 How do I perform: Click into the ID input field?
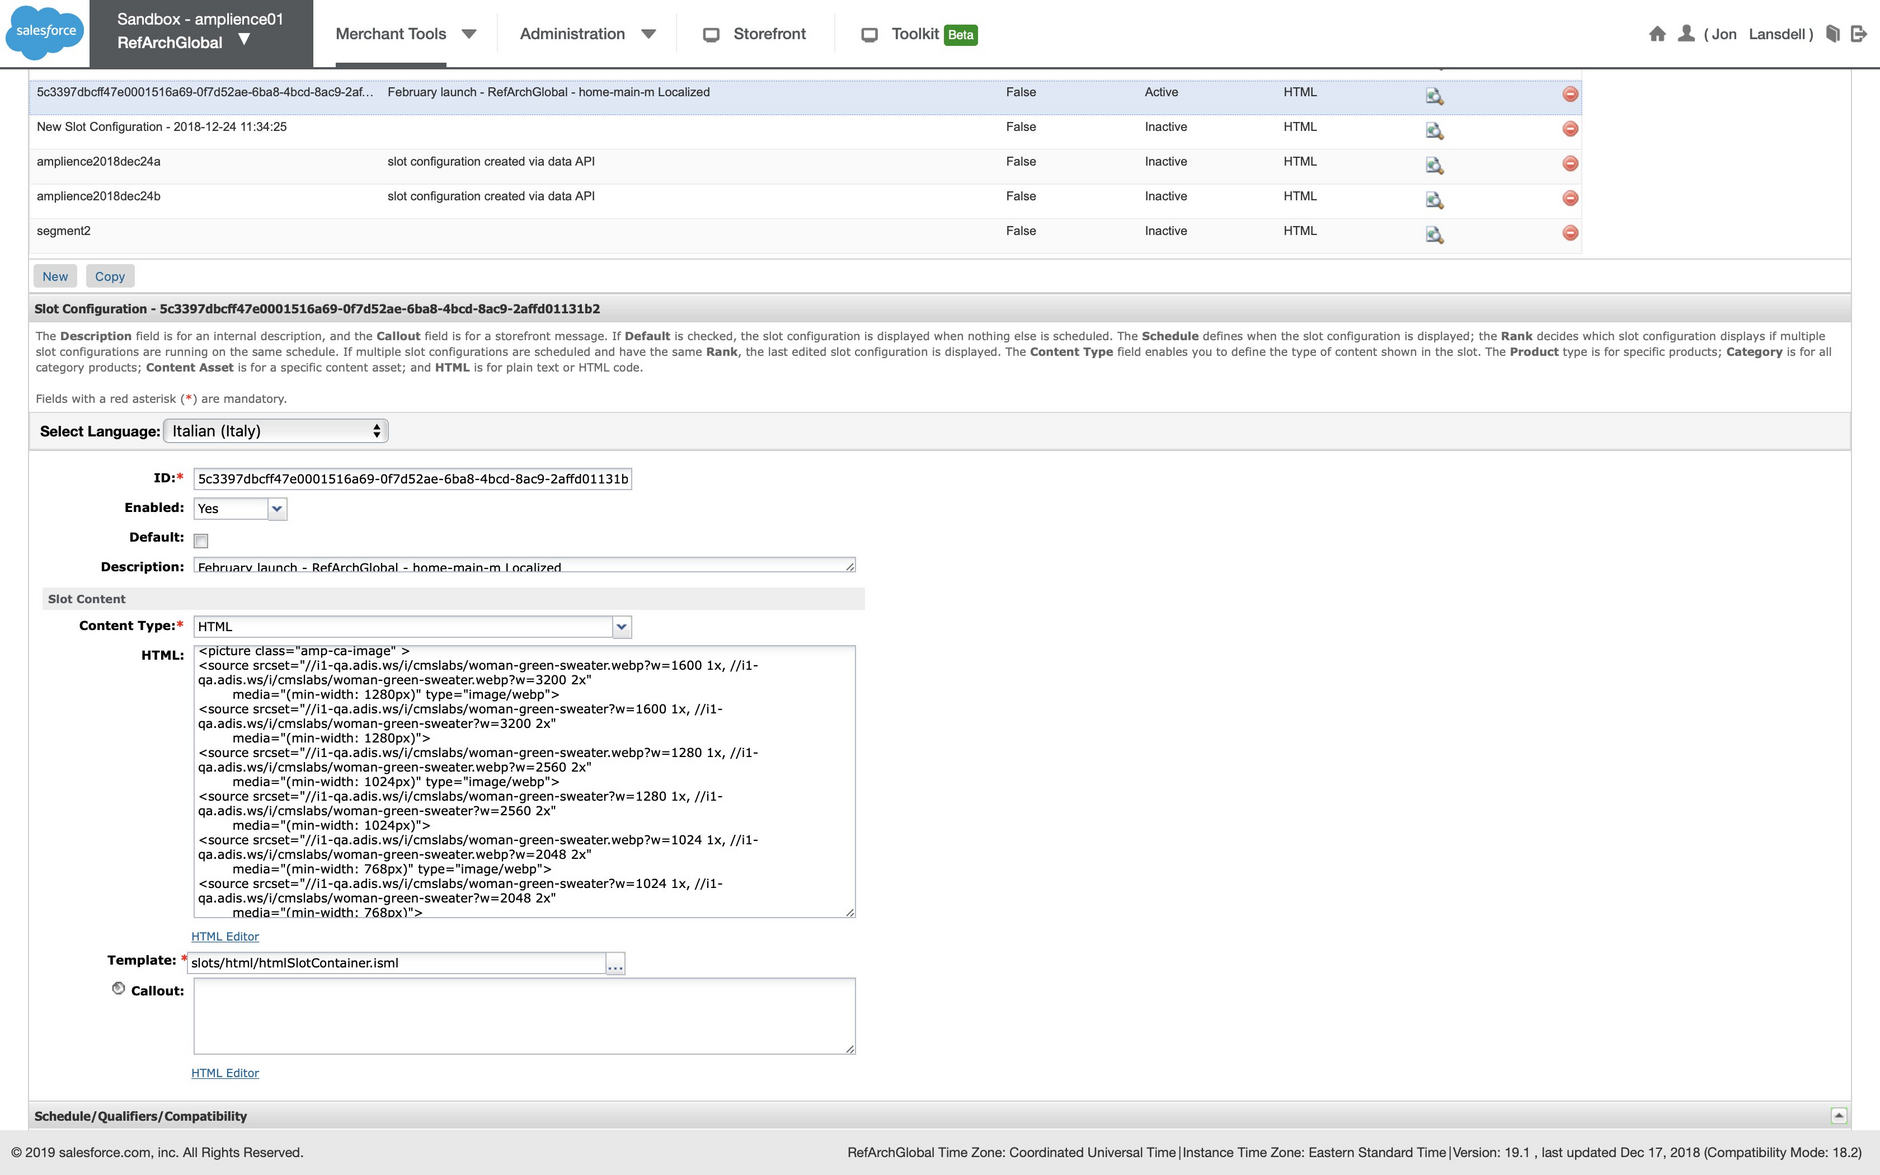412,479
